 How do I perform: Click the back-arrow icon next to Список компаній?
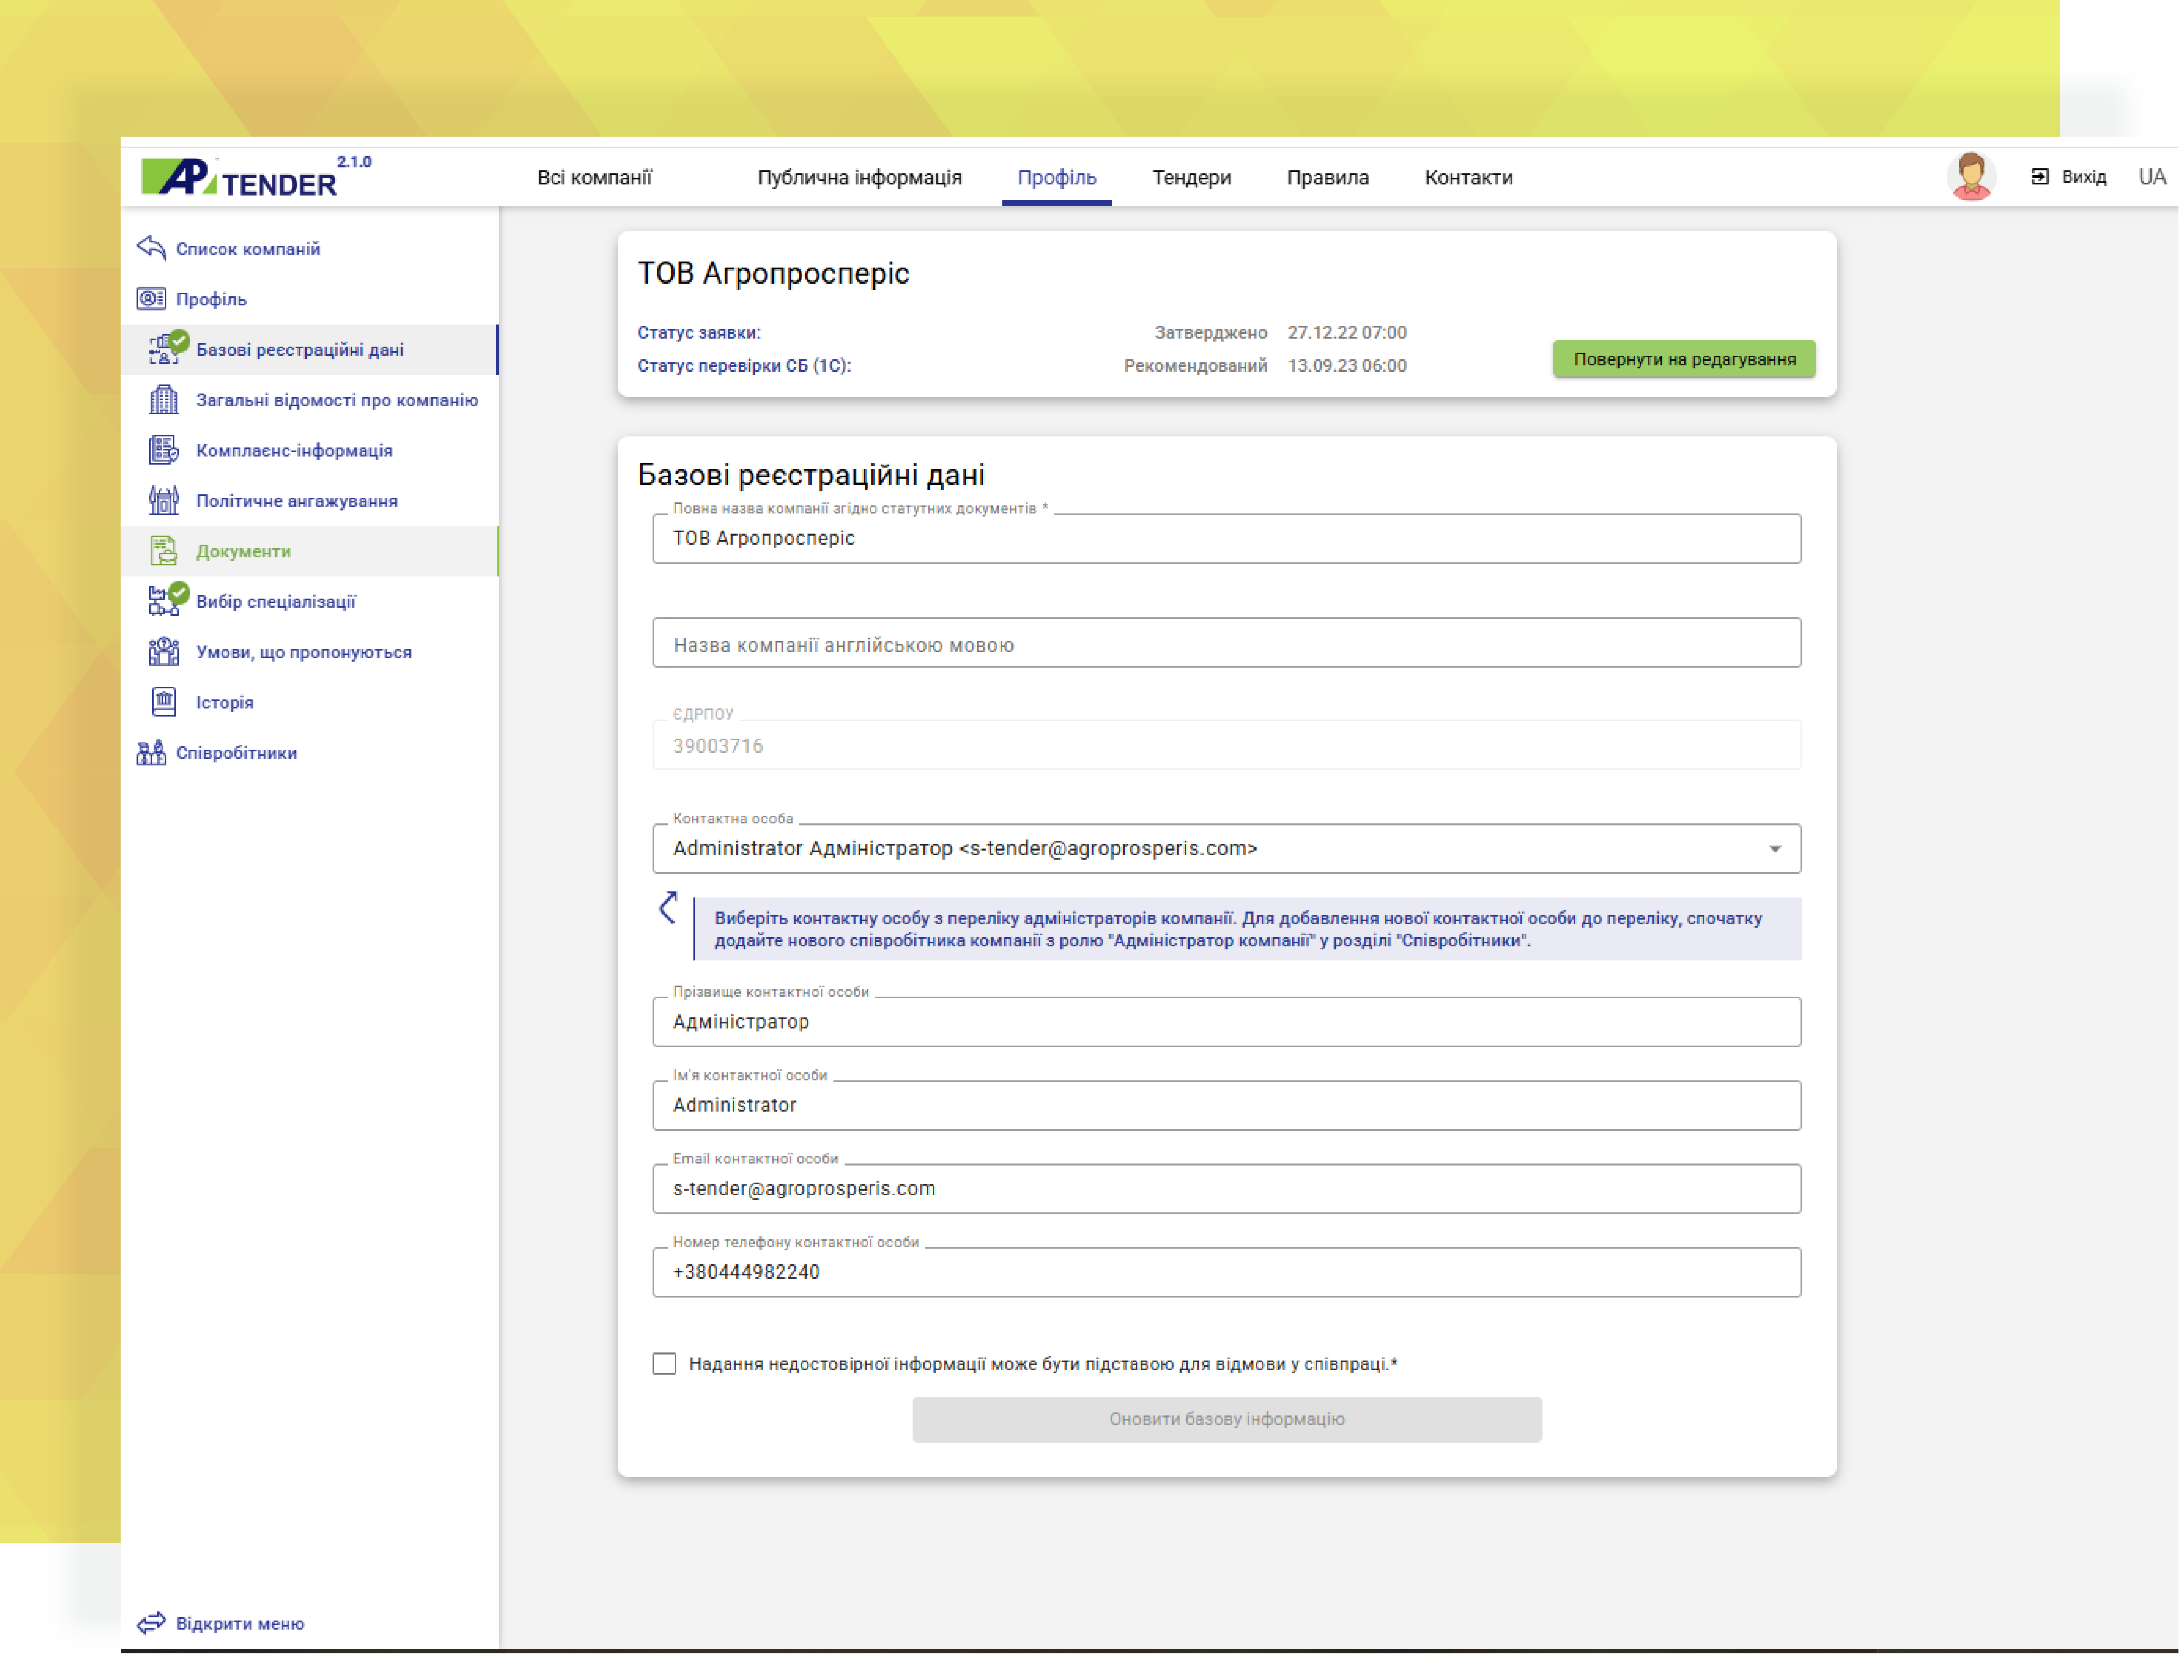point(151,248)
